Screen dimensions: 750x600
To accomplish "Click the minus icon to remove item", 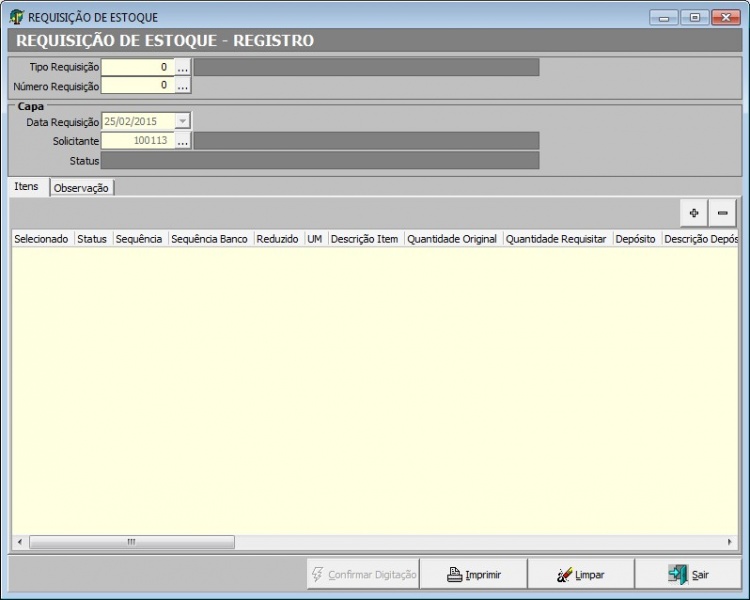I will click(x=722, y=213).
